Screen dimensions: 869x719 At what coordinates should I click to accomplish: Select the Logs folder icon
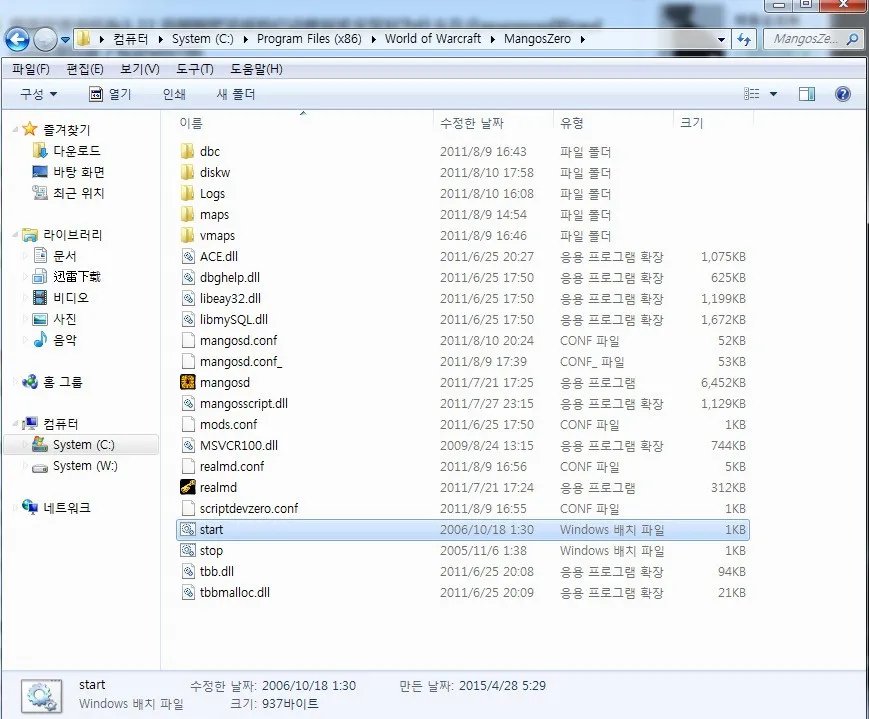point(188,193)
